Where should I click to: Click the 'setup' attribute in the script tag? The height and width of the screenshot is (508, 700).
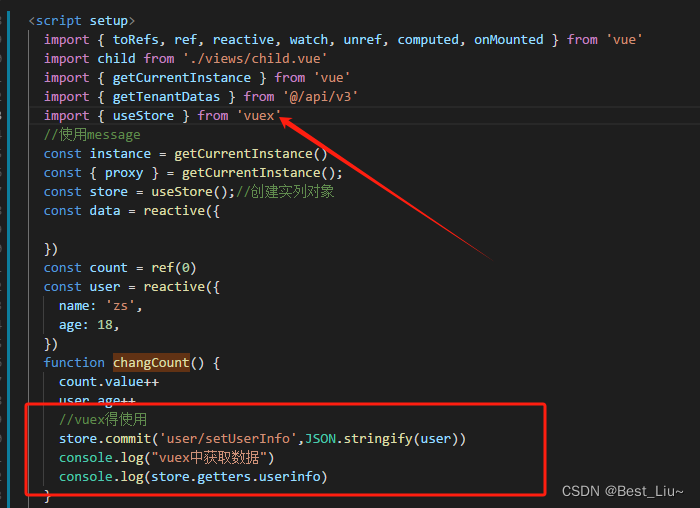pyautogui.click(x=109, y=21)
